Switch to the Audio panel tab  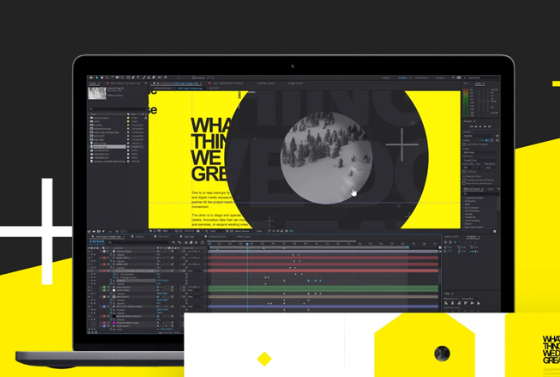(x=478, y=84)
